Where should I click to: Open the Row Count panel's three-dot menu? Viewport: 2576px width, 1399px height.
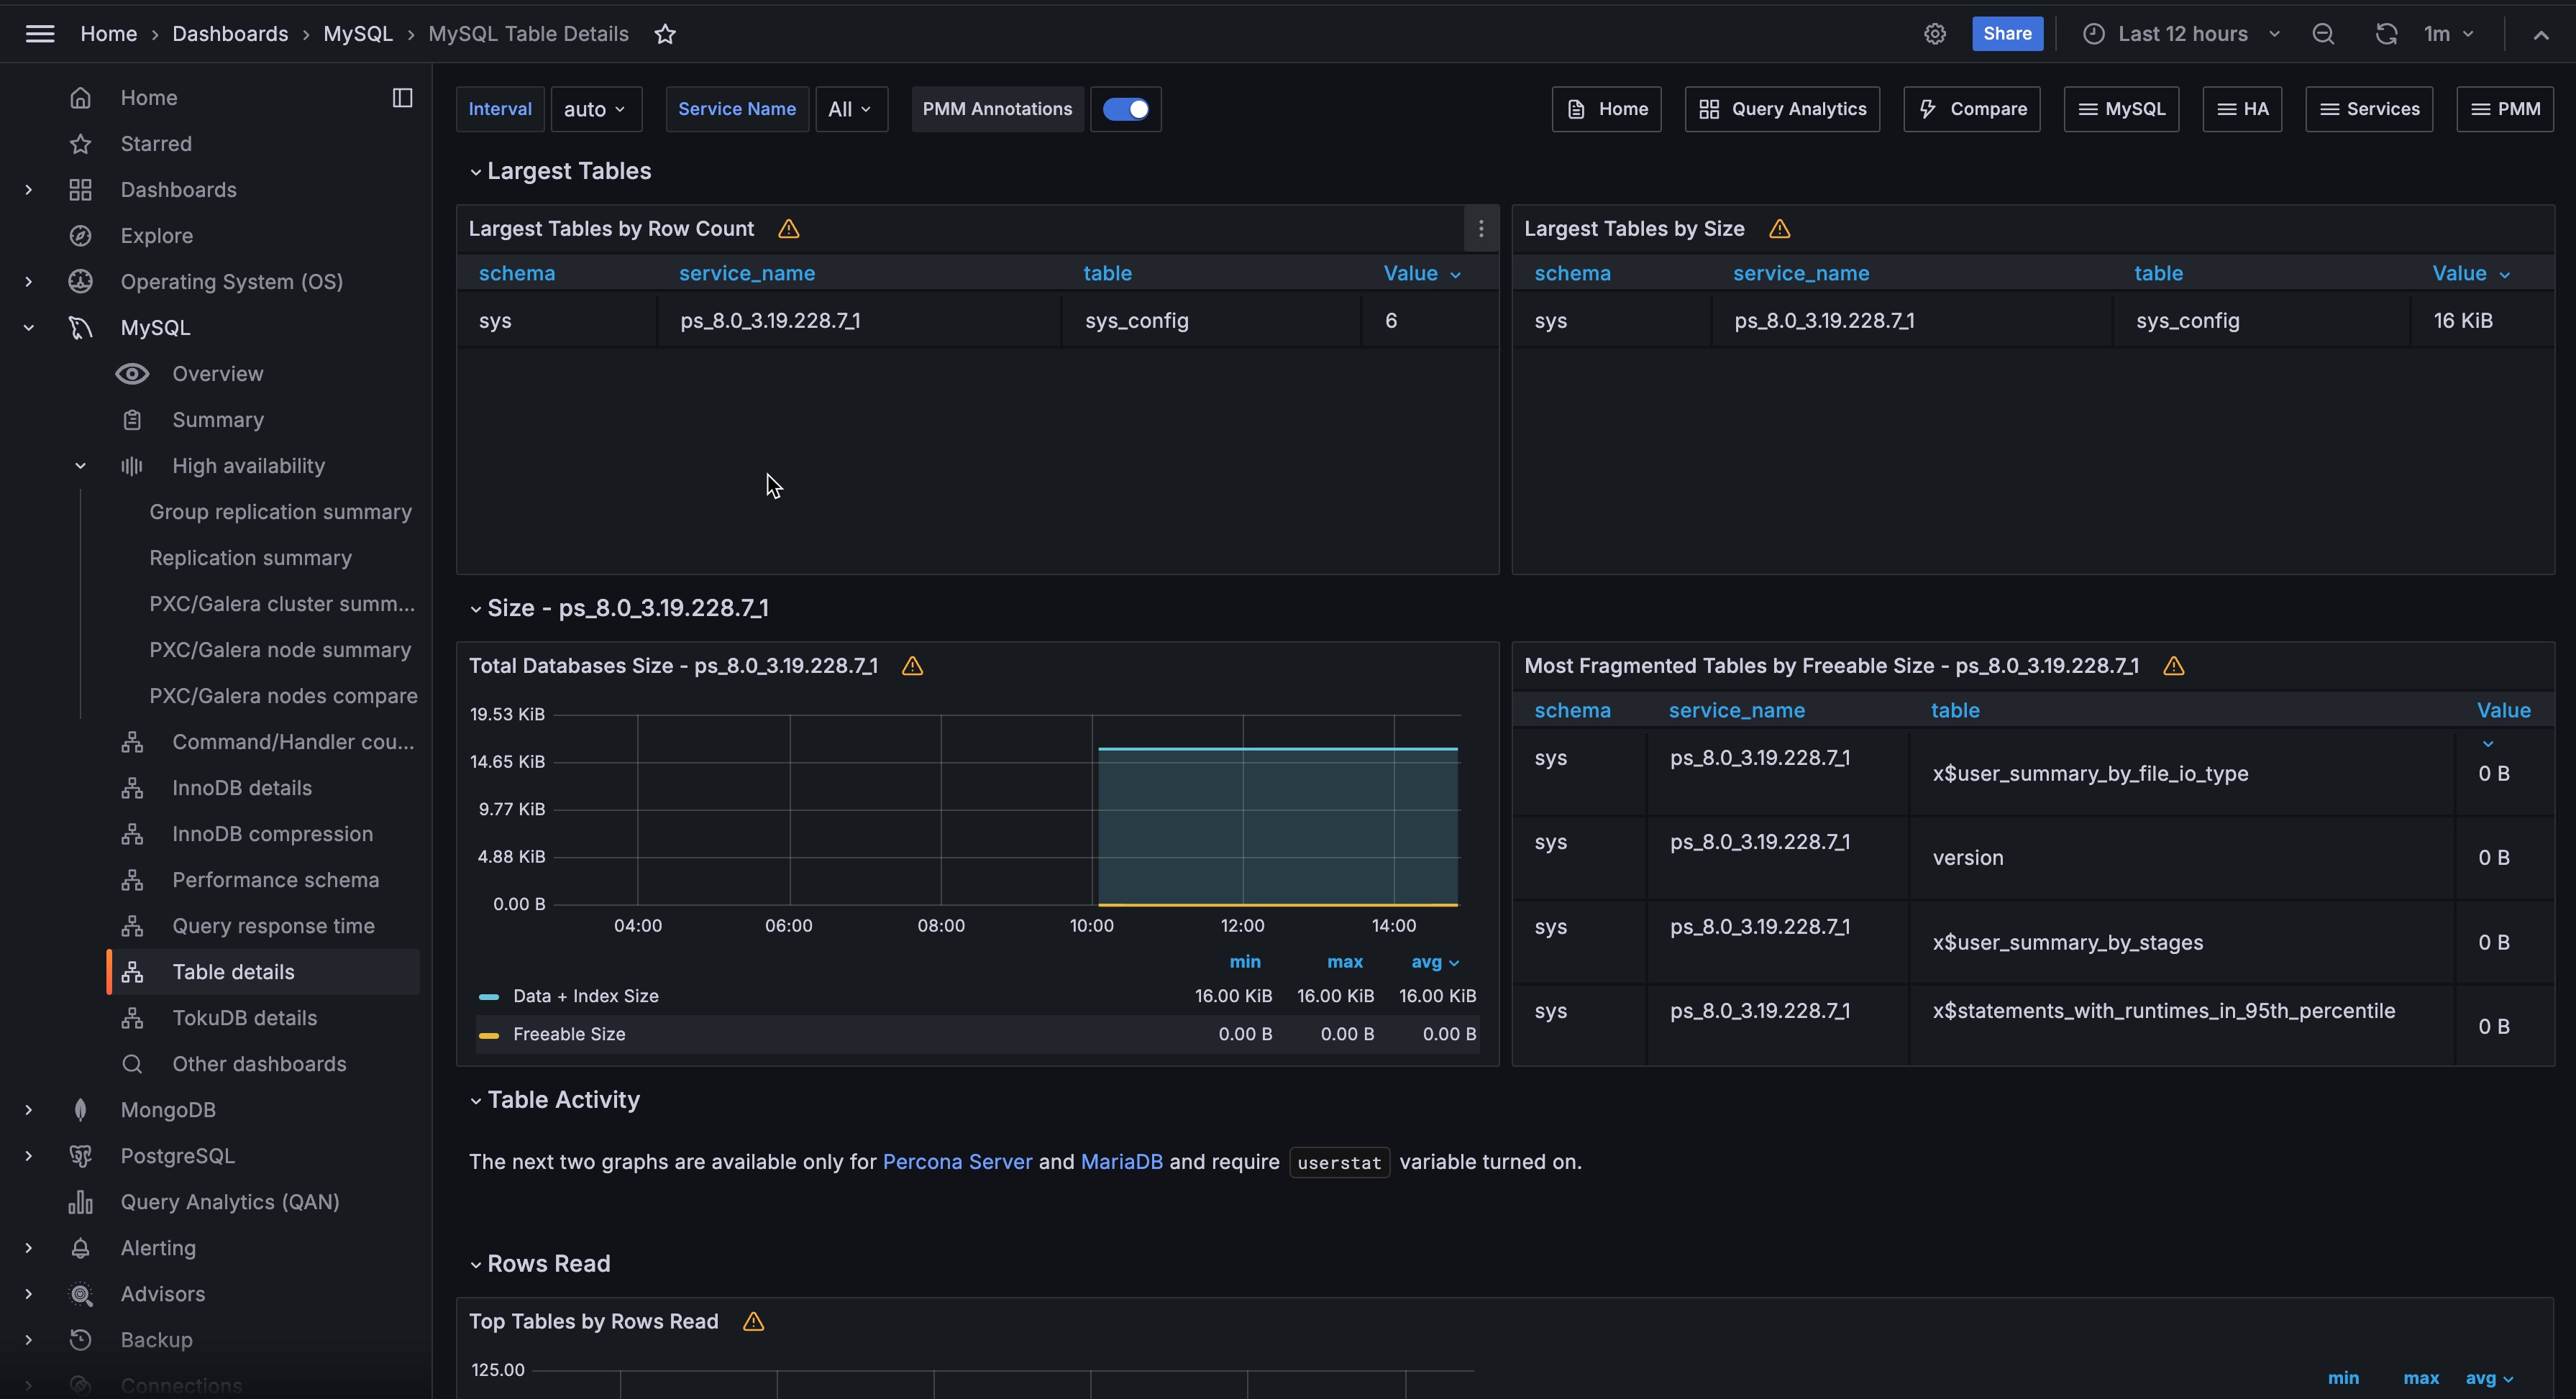[x=1481, y=229]
